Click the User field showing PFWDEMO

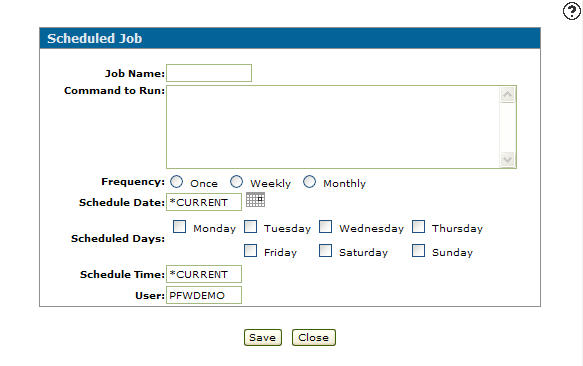coord(204,295)
